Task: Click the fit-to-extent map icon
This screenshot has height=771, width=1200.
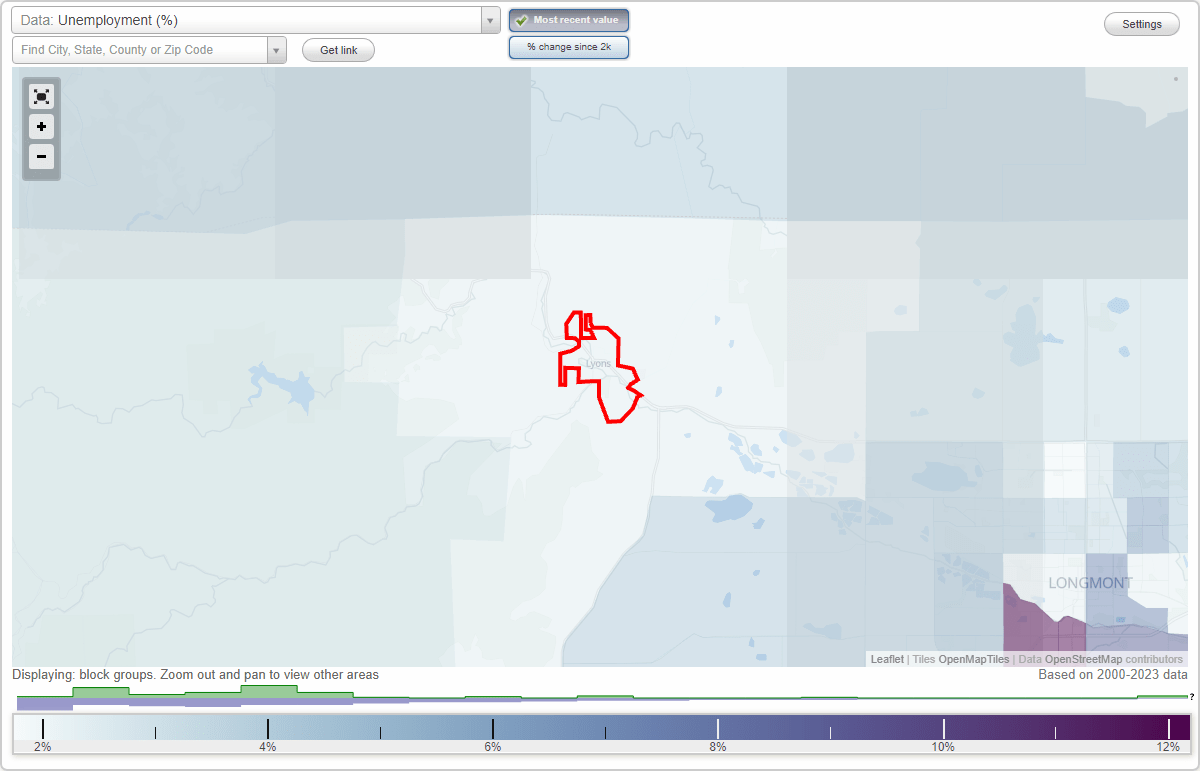Action: point(41,96)
